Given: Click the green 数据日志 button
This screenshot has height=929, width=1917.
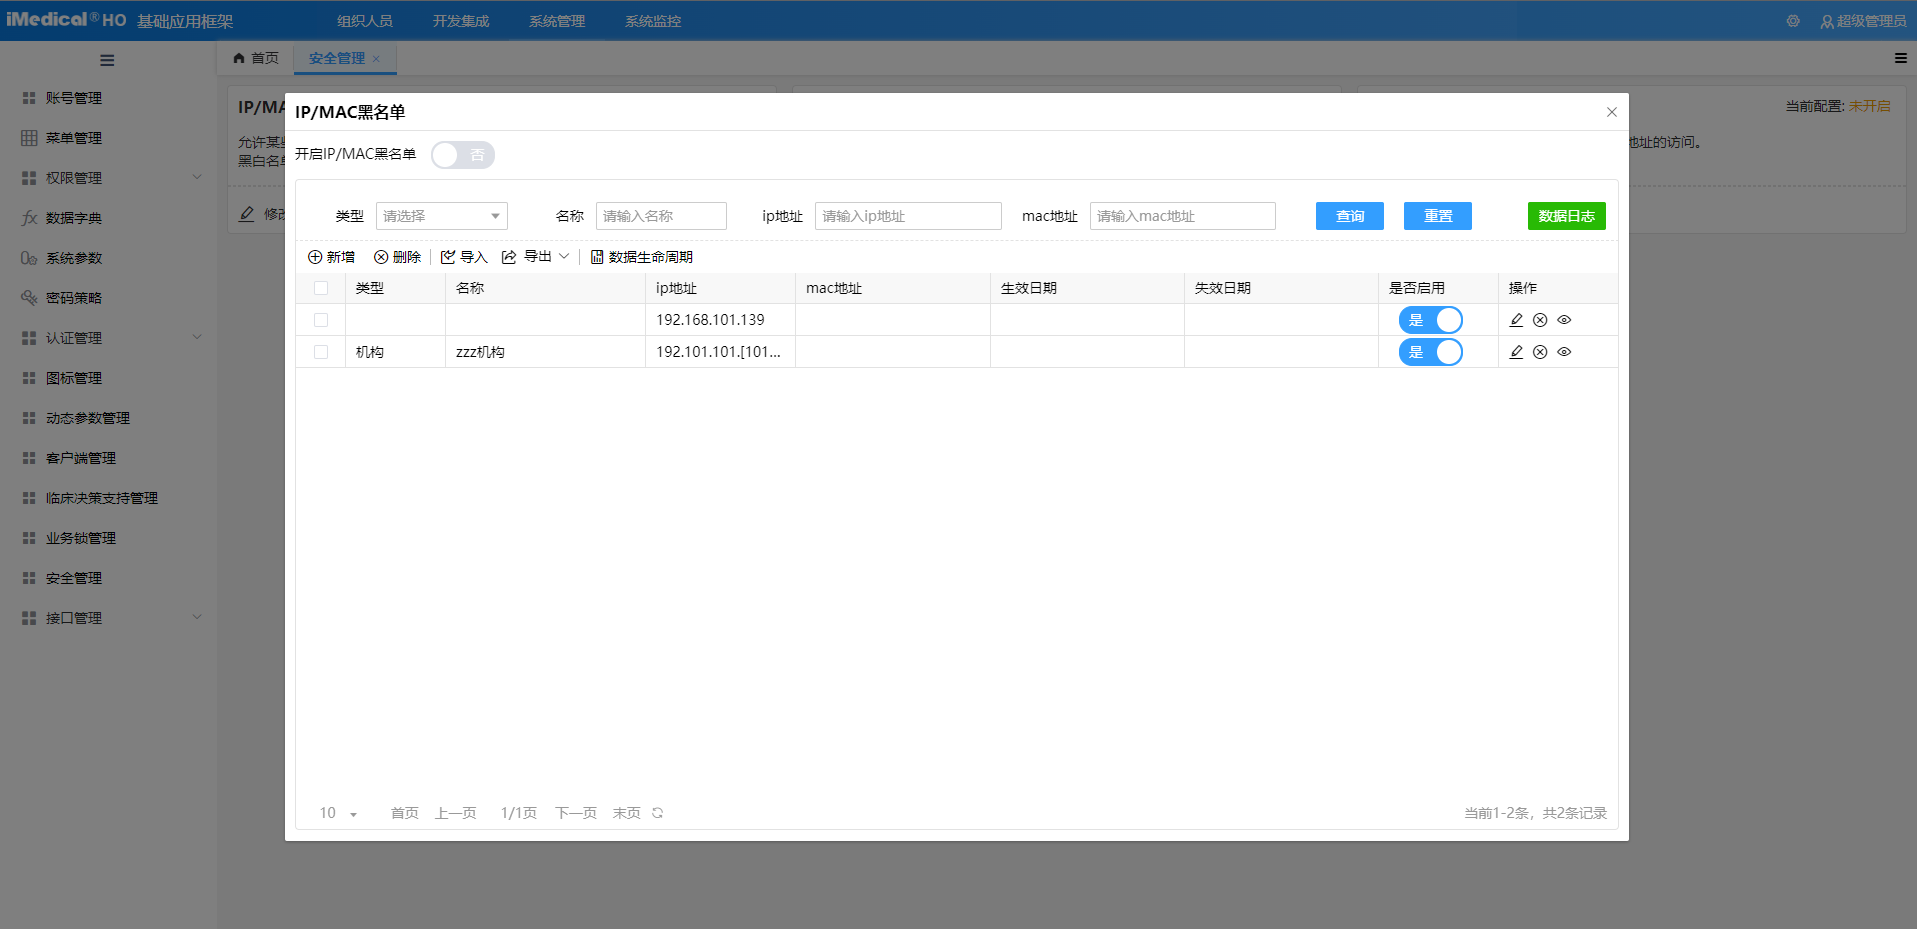Looking at the screenshot, I should point(1566,216).
